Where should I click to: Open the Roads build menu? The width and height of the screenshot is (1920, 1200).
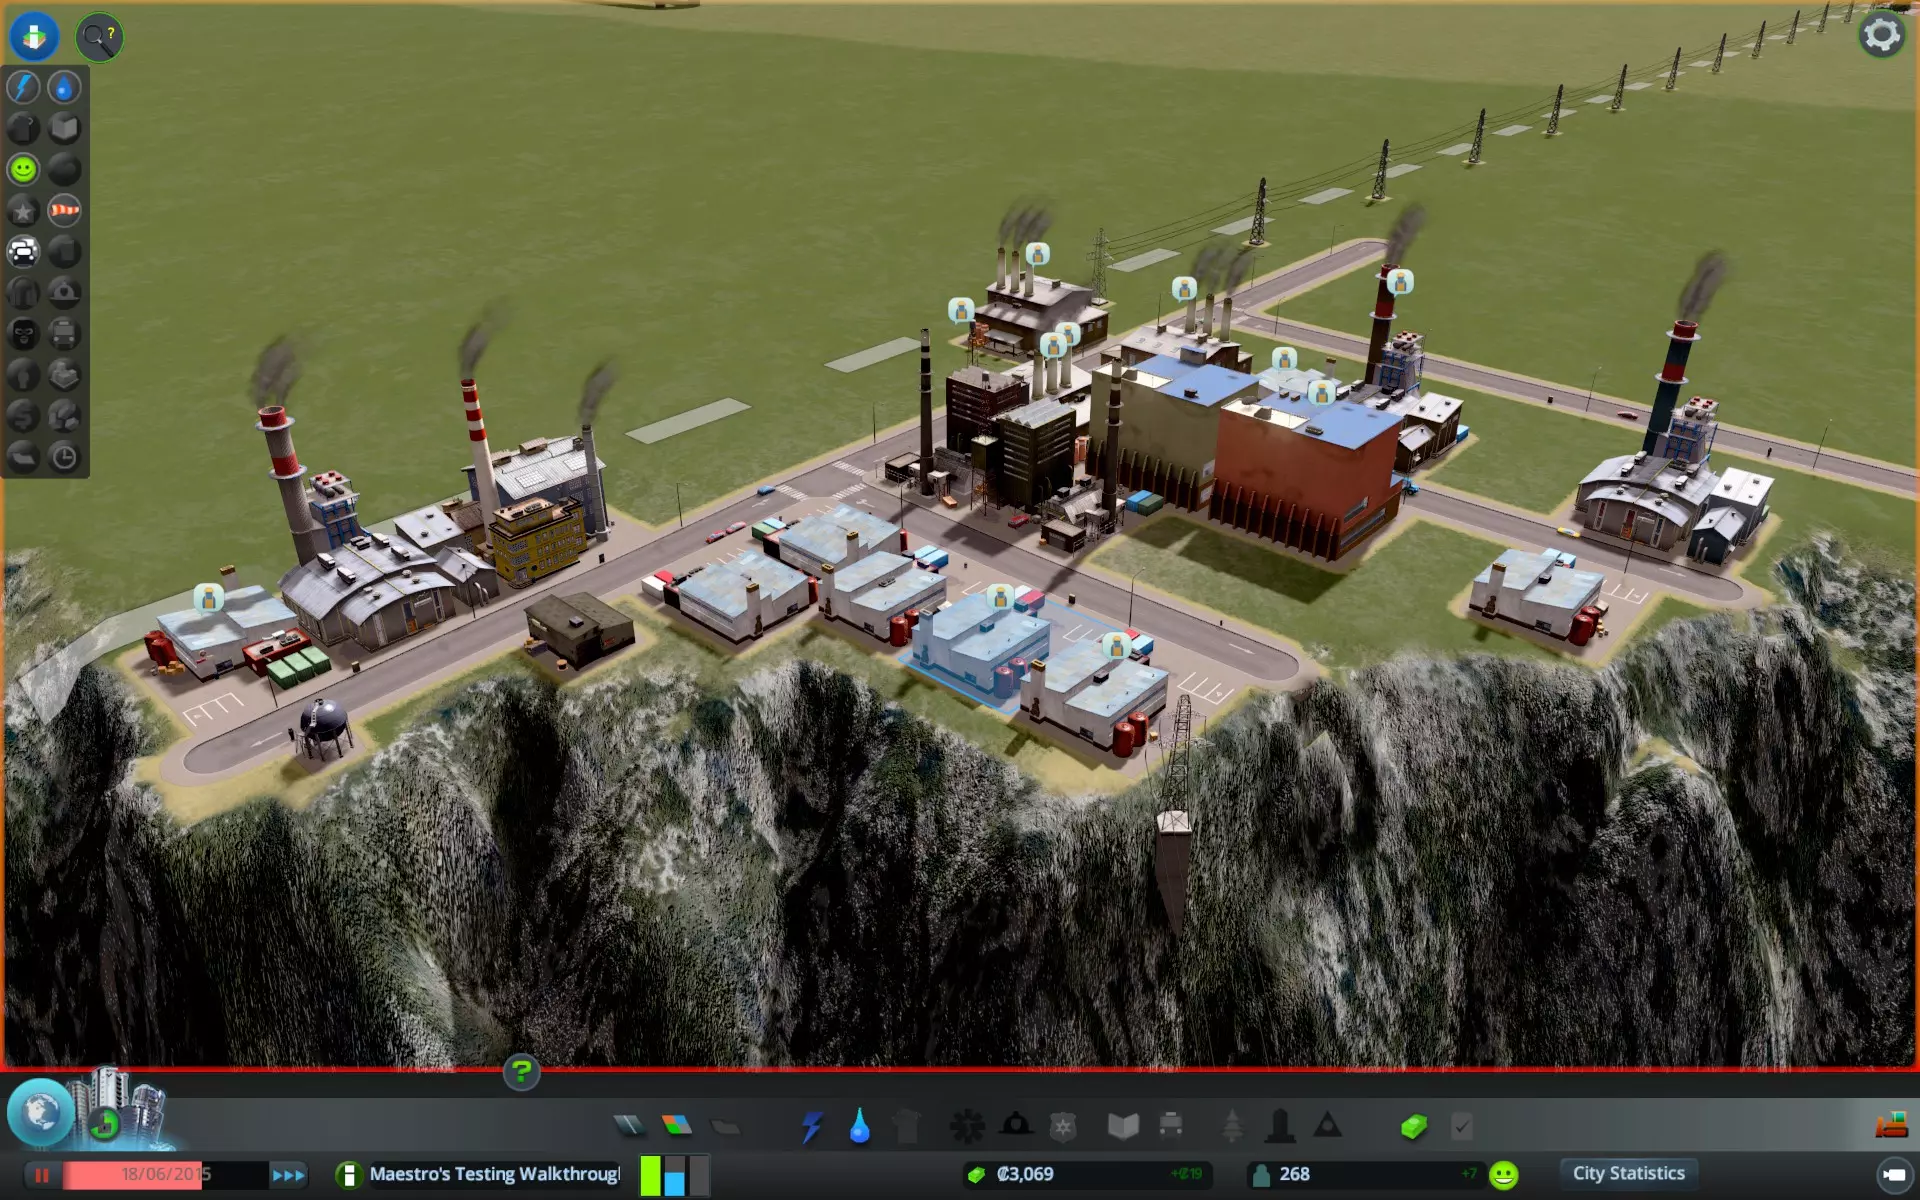click(x=629, y=1126)
